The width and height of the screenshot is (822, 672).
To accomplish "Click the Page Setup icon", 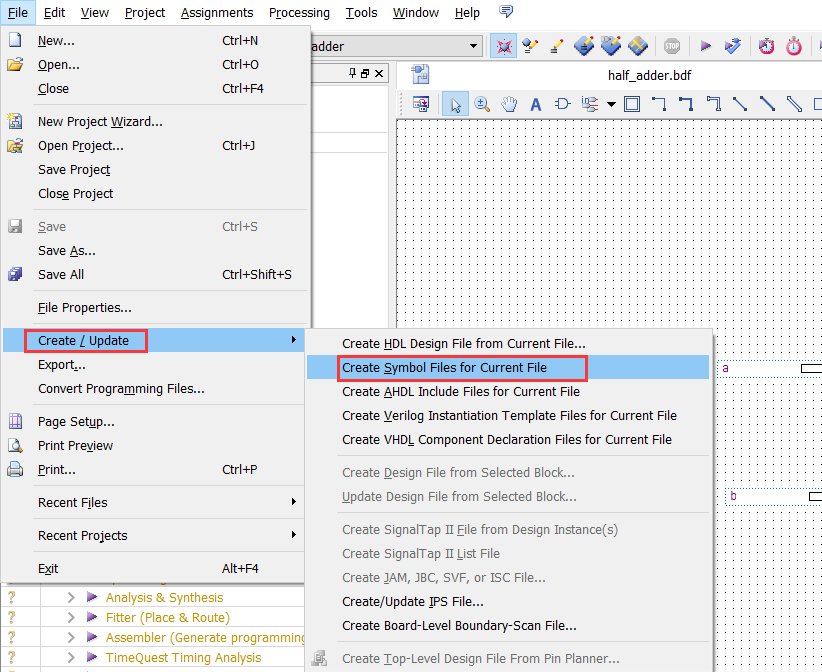I will 15,421.
